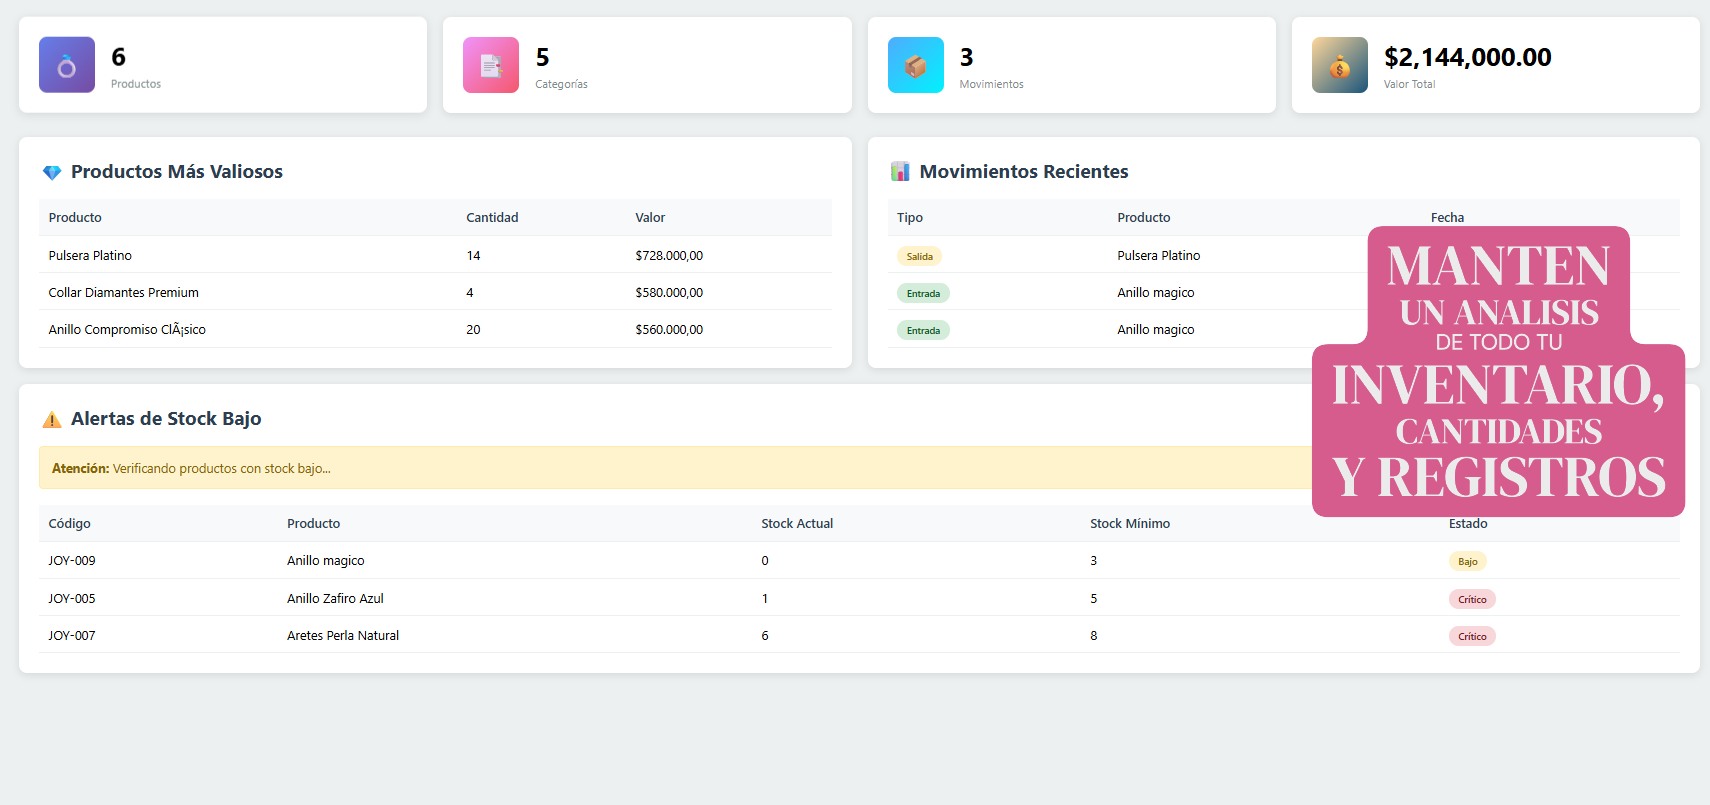
Task: Click the Collar Diamantes Premium row name
Action: 123,293
